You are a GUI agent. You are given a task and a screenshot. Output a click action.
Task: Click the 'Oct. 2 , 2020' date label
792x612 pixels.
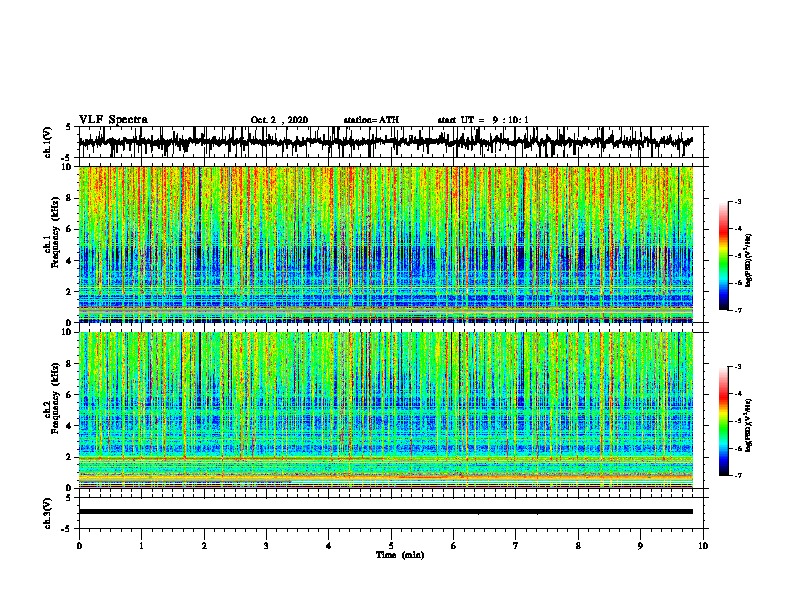(279, 120)
